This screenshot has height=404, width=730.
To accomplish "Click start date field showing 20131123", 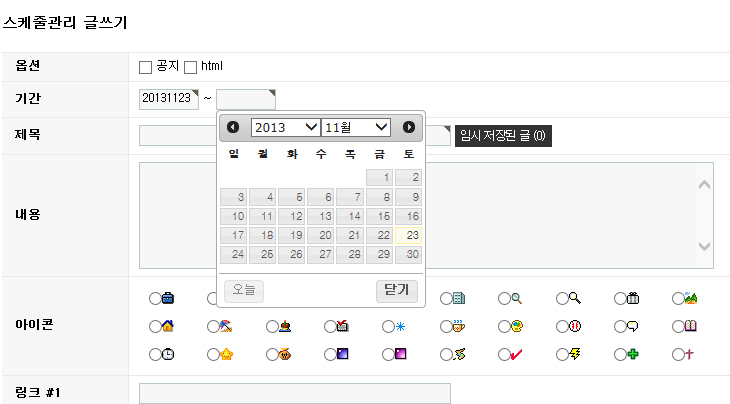I will [169, 99].
